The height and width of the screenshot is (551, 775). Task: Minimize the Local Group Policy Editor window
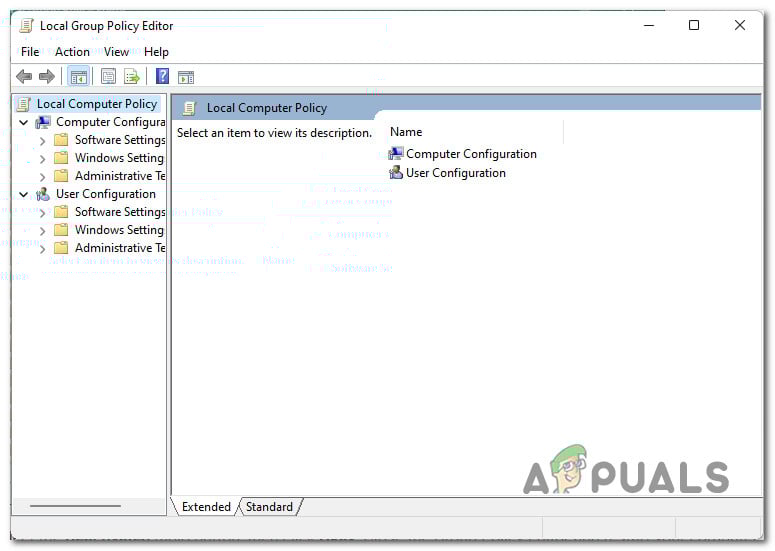(649, 25)
